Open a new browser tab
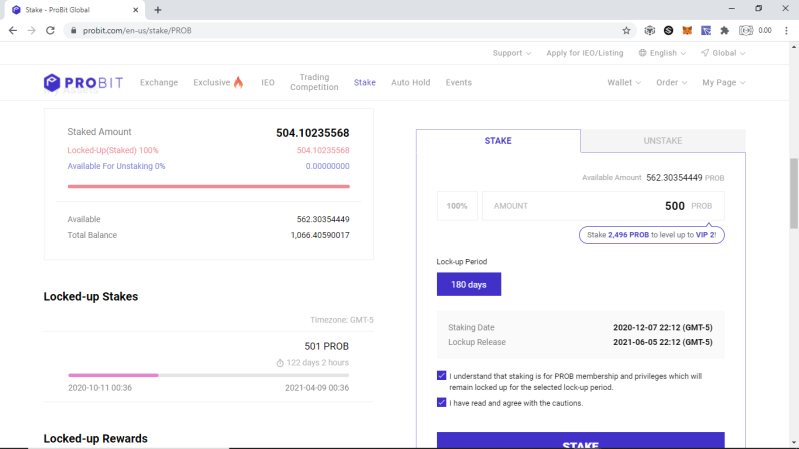 157,10
